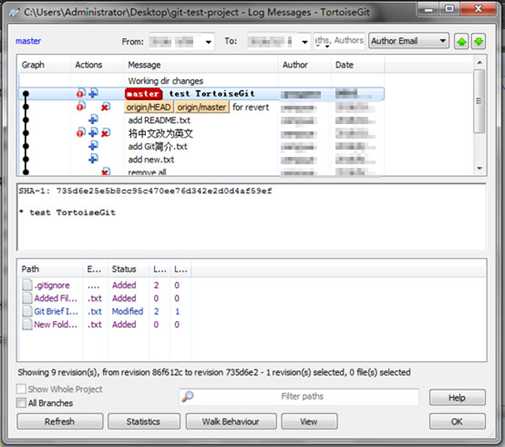Sort files by the Path column header
This screenshot has width=505, height=447.
click(30, 269)
